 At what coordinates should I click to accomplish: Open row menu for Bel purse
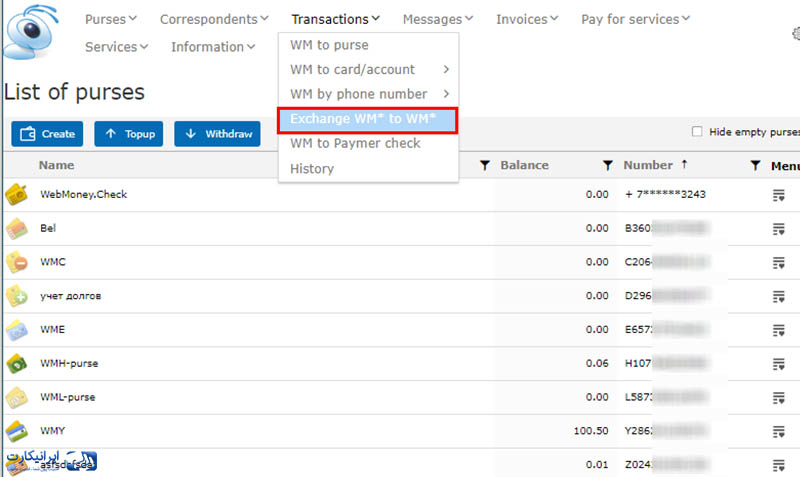click(779, 229)
